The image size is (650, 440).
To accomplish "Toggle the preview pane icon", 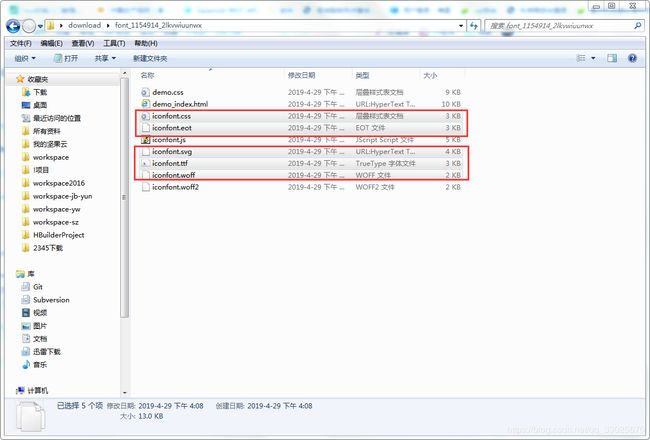I will [x=612, y=58].
